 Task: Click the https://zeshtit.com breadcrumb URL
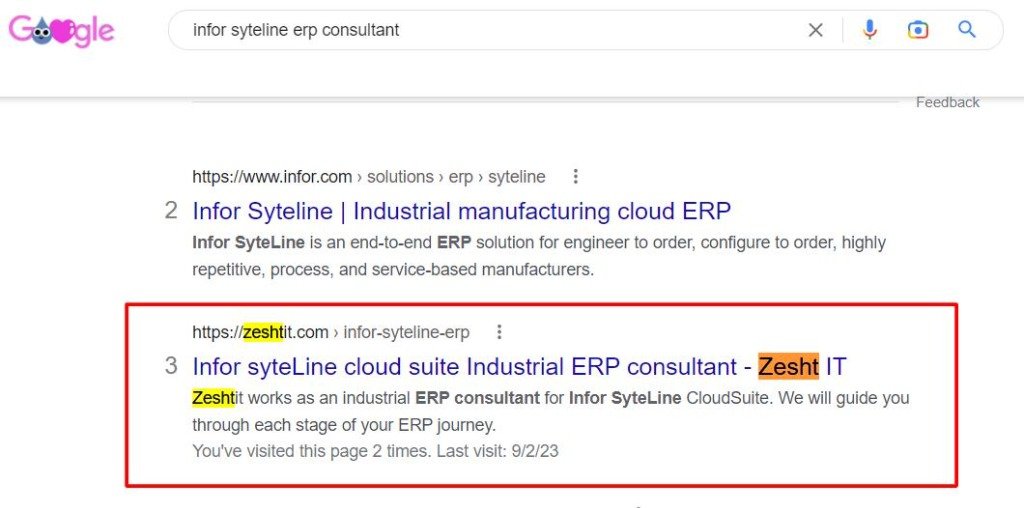tap(330, 332)
